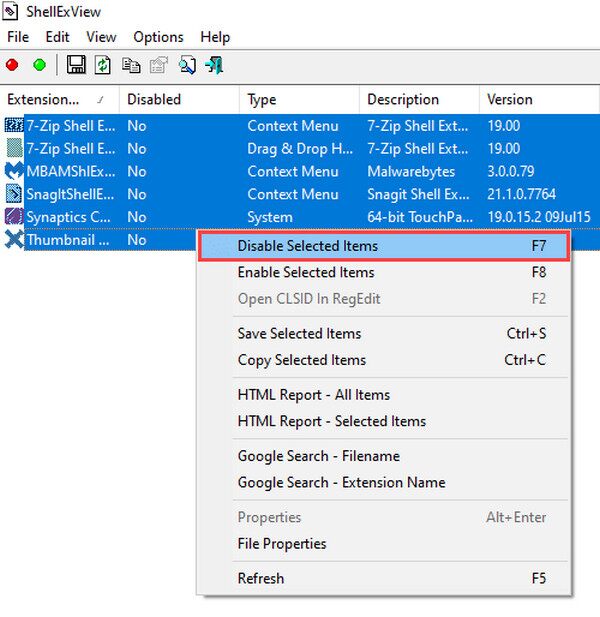Click the ShellExView title bar app icon
Viewport: 600px width, 617px height.
coord(11,11)
